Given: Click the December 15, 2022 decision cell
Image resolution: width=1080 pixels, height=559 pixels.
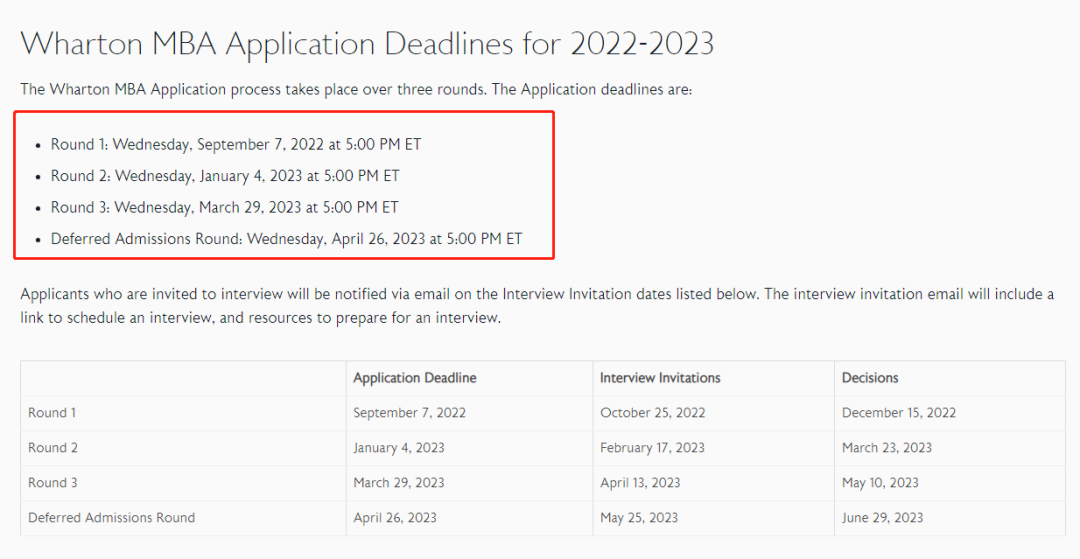Looking at the screenshot, I should [899, 413].
